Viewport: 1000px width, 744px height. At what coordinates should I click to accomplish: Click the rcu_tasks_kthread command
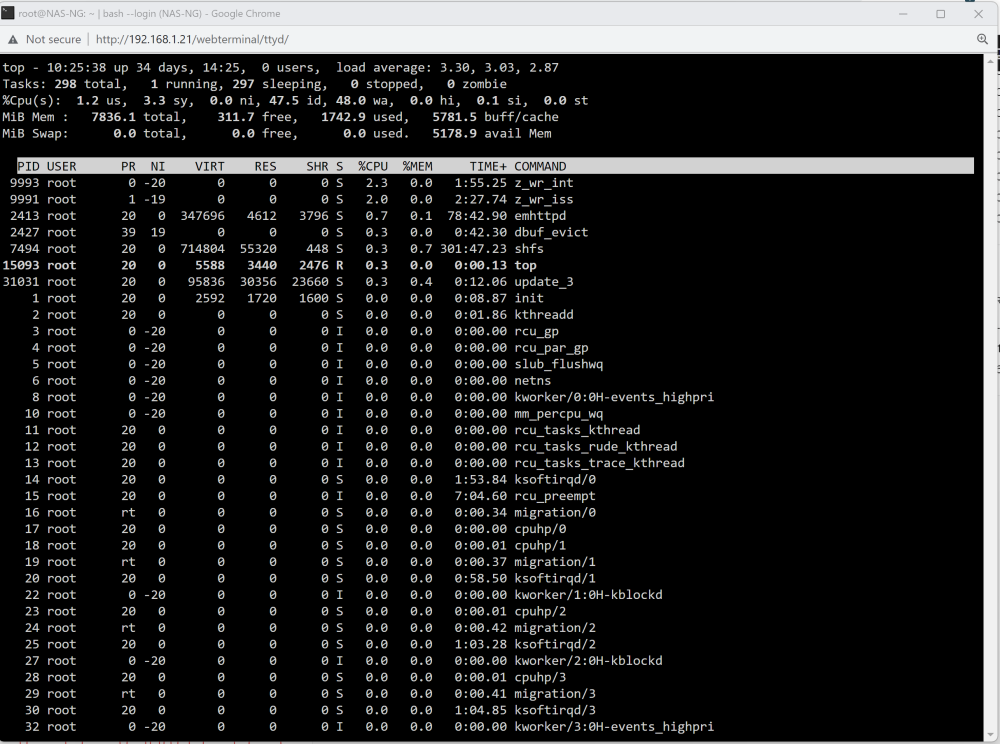click(x=577, y=430)
